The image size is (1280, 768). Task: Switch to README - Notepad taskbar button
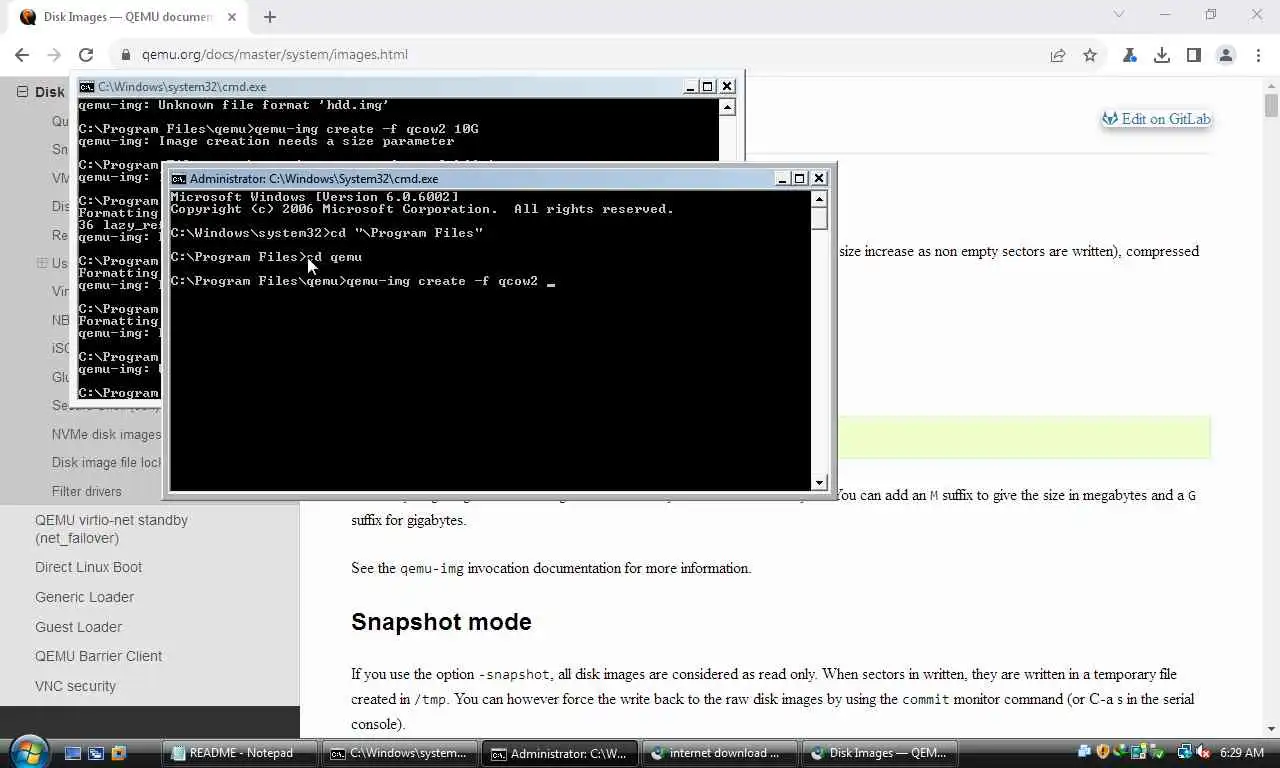click(x=241, y=753)
